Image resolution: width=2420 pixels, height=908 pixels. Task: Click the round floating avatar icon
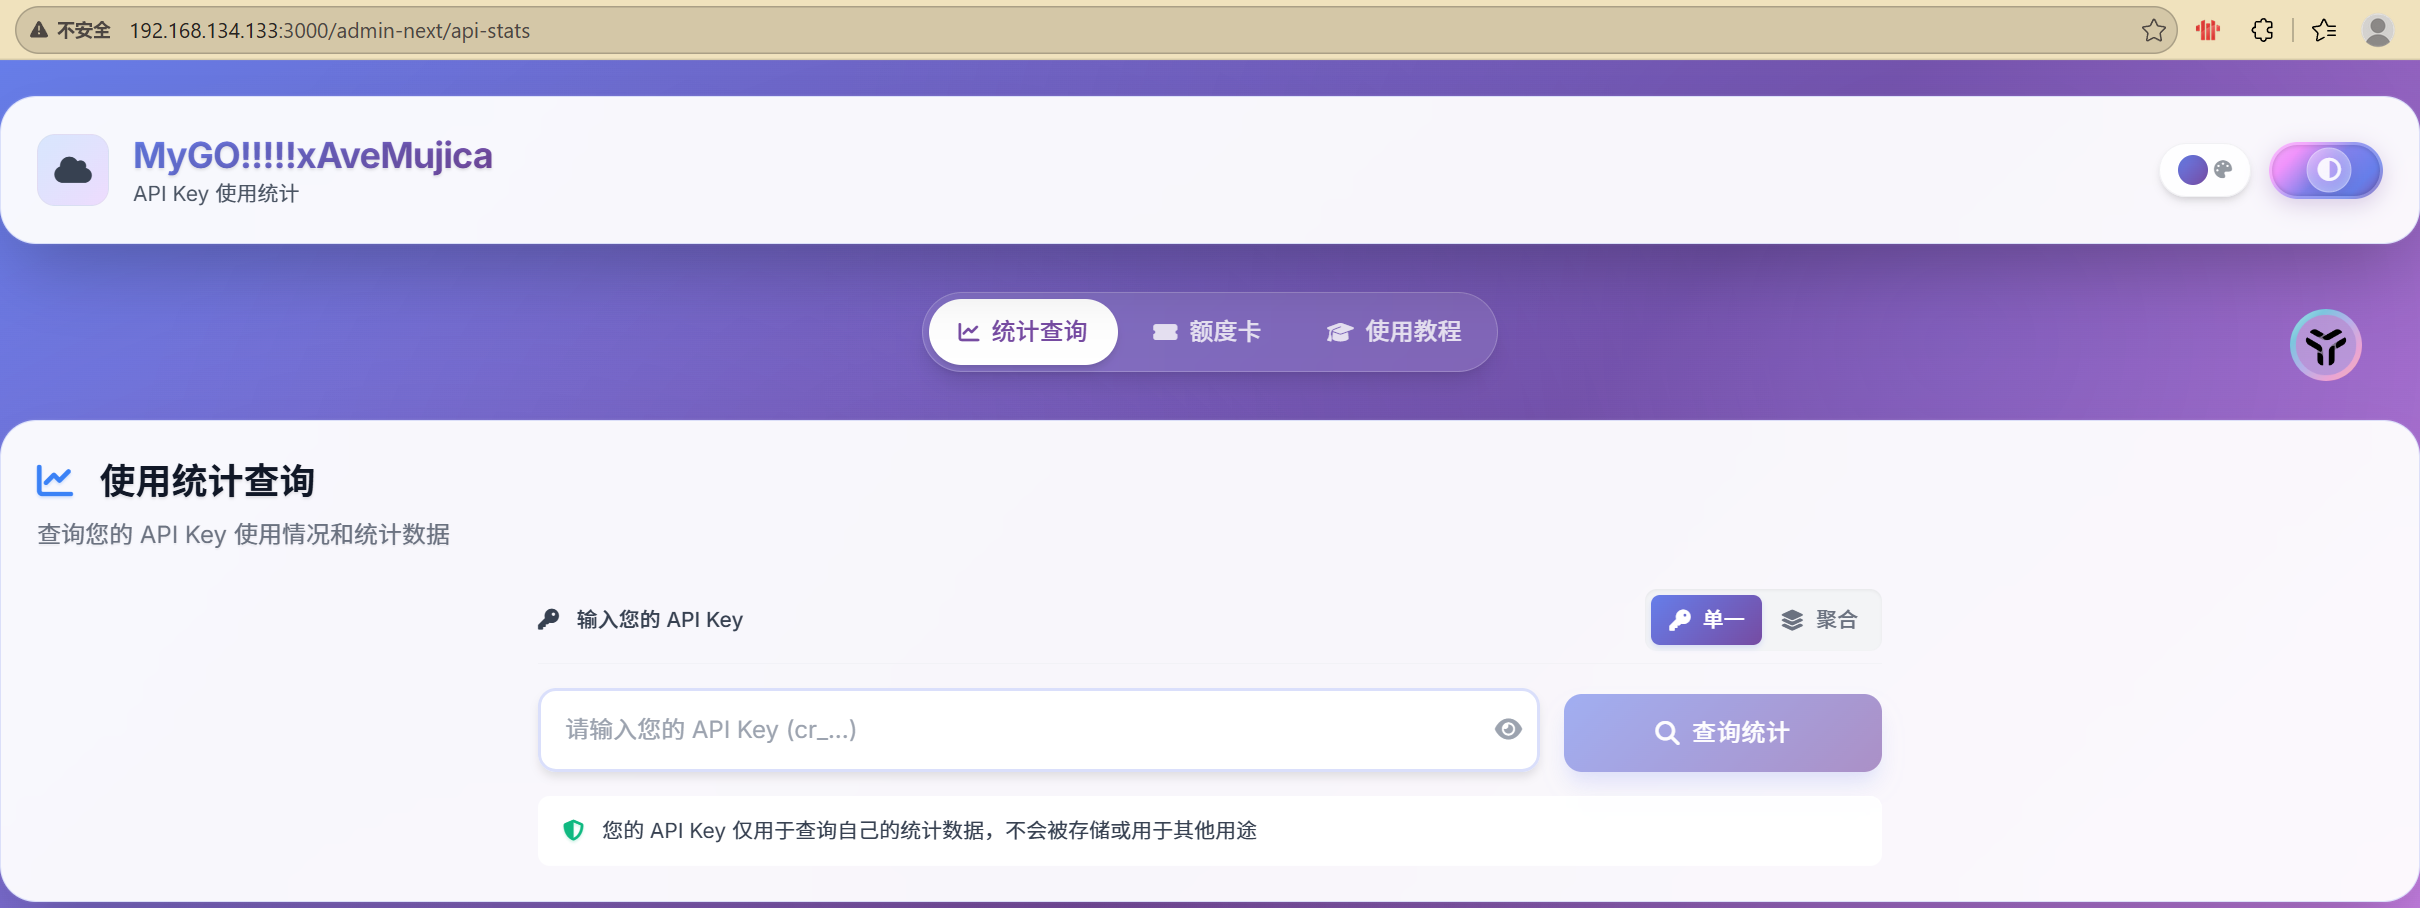(2326, 345)
